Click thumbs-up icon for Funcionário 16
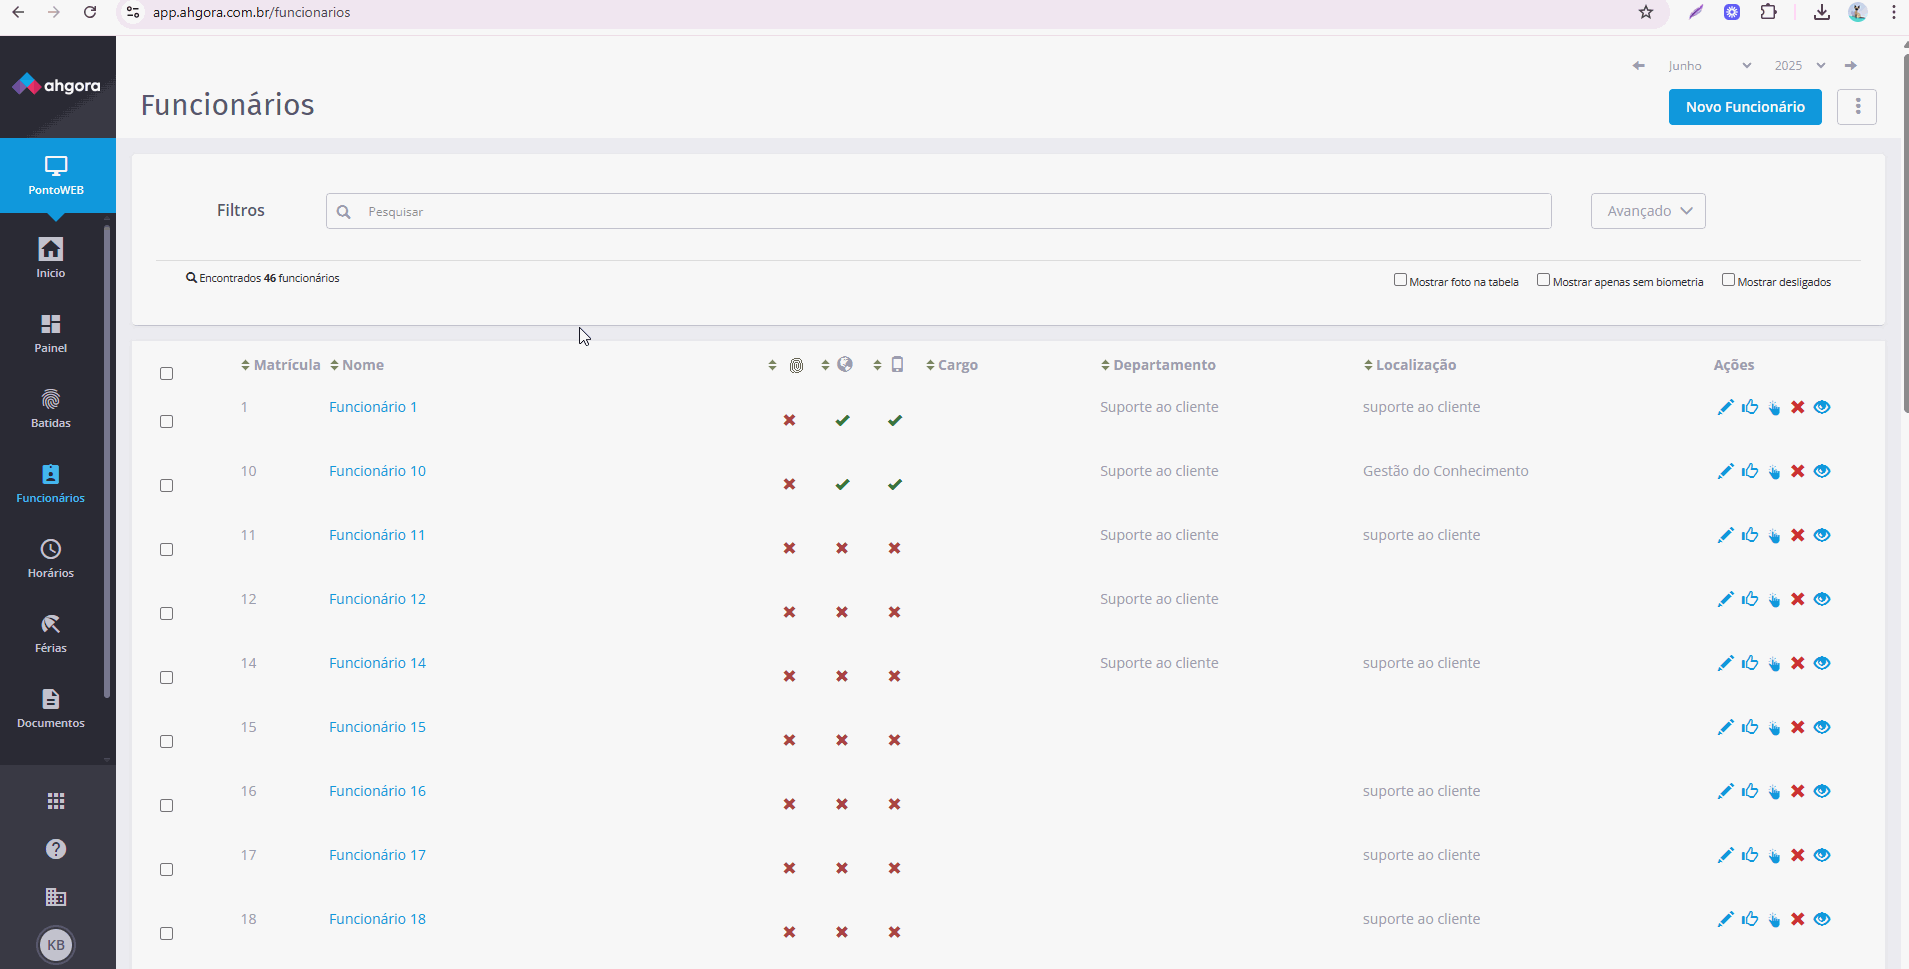The width and height of the screenshot is (1909, 969). 1749,791
